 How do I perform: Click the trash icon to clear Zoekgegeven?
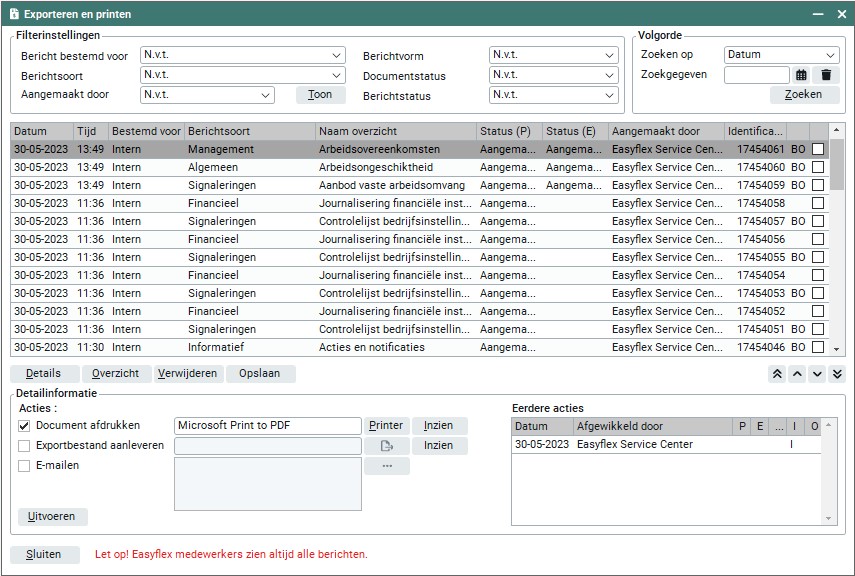point(826,75)
